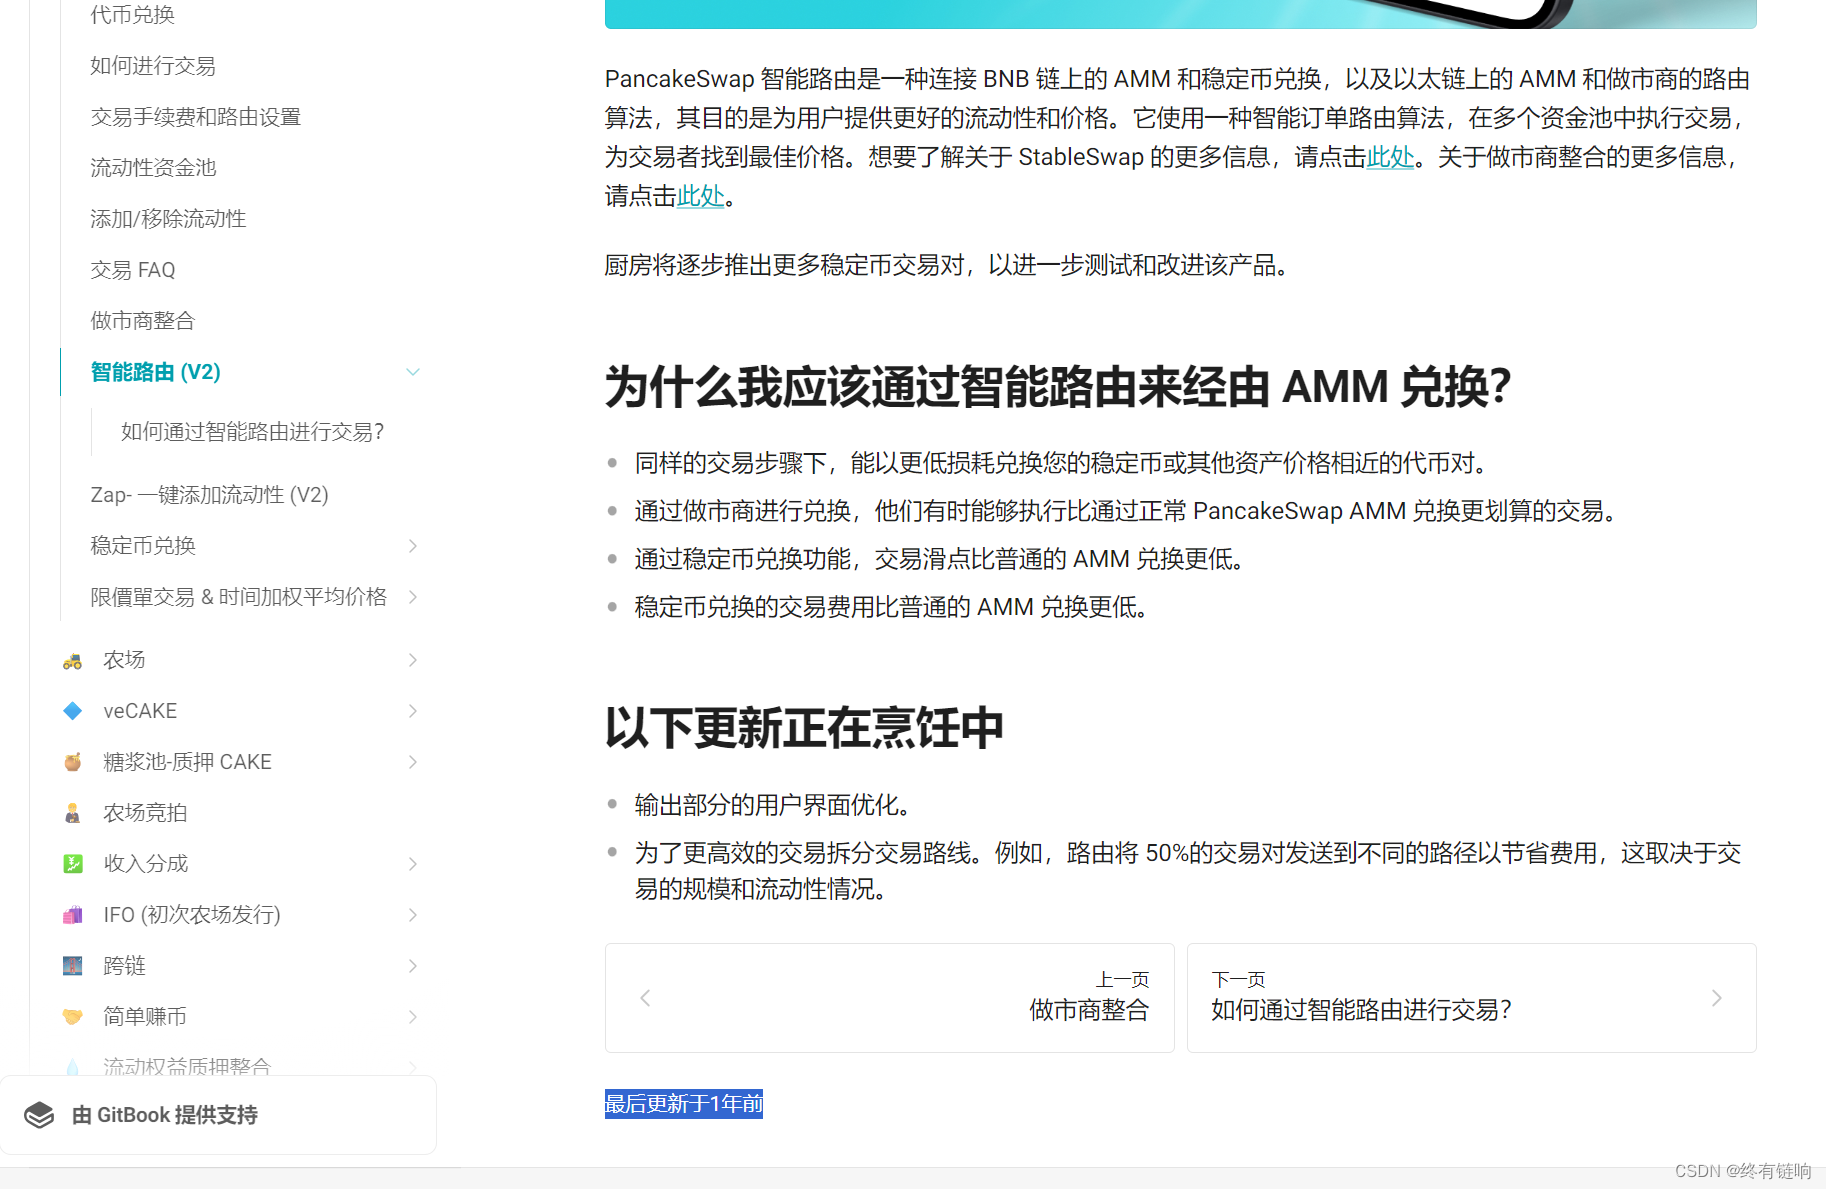Click the tractor icon beside 农场

point(72,660)
